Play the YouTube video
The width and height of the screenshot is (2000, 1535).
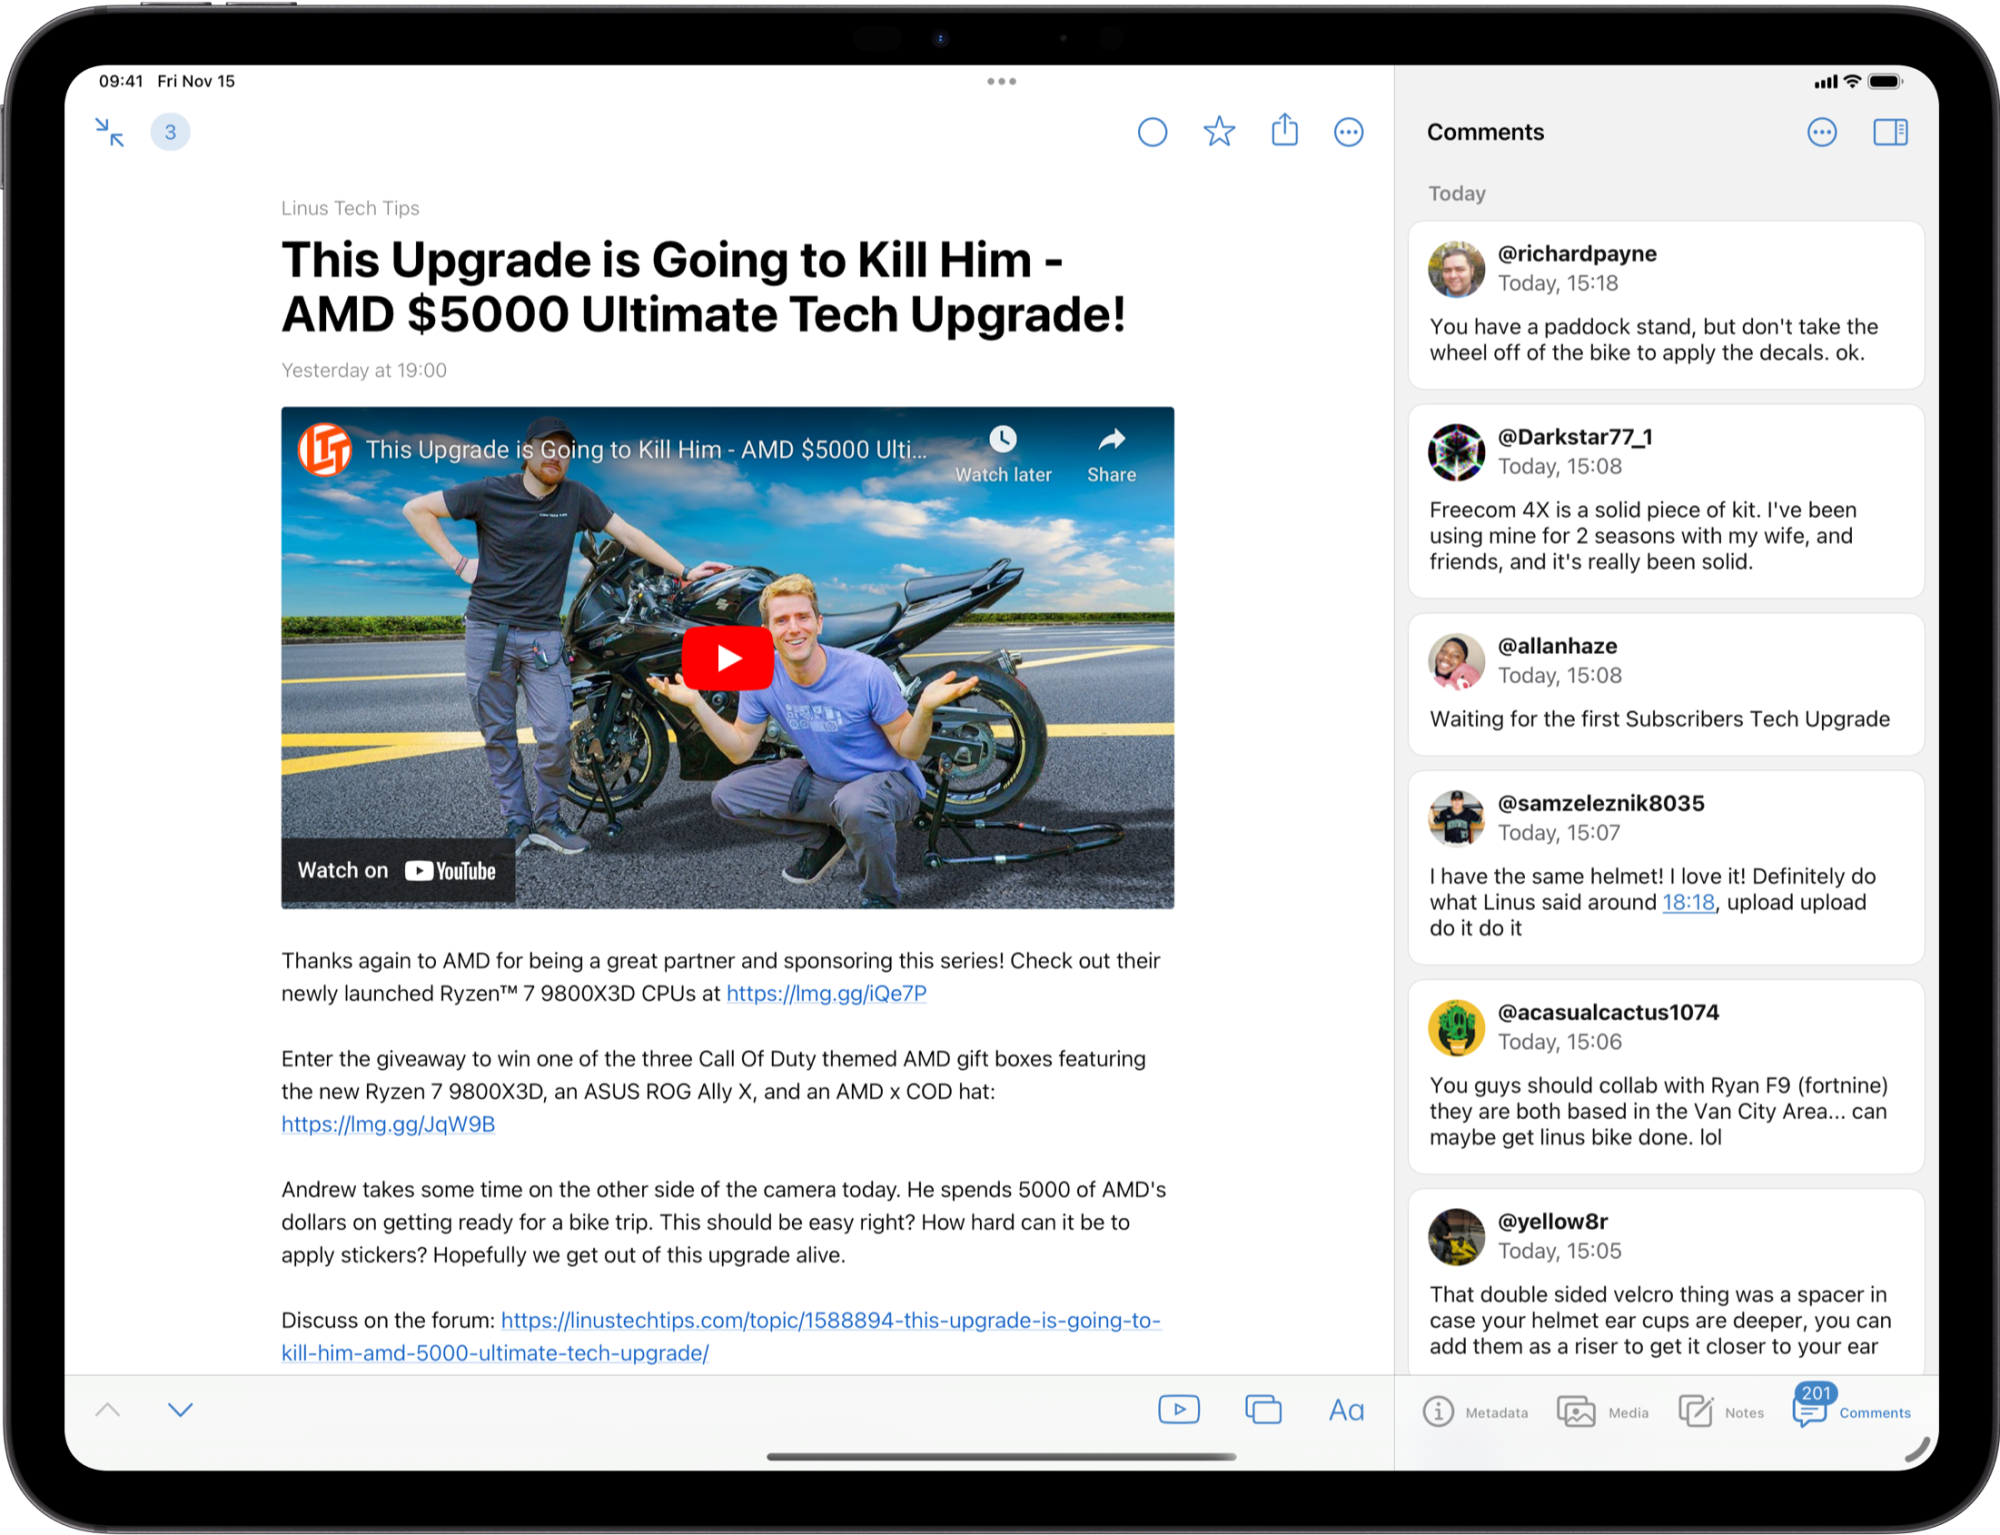tap(728, 658)
